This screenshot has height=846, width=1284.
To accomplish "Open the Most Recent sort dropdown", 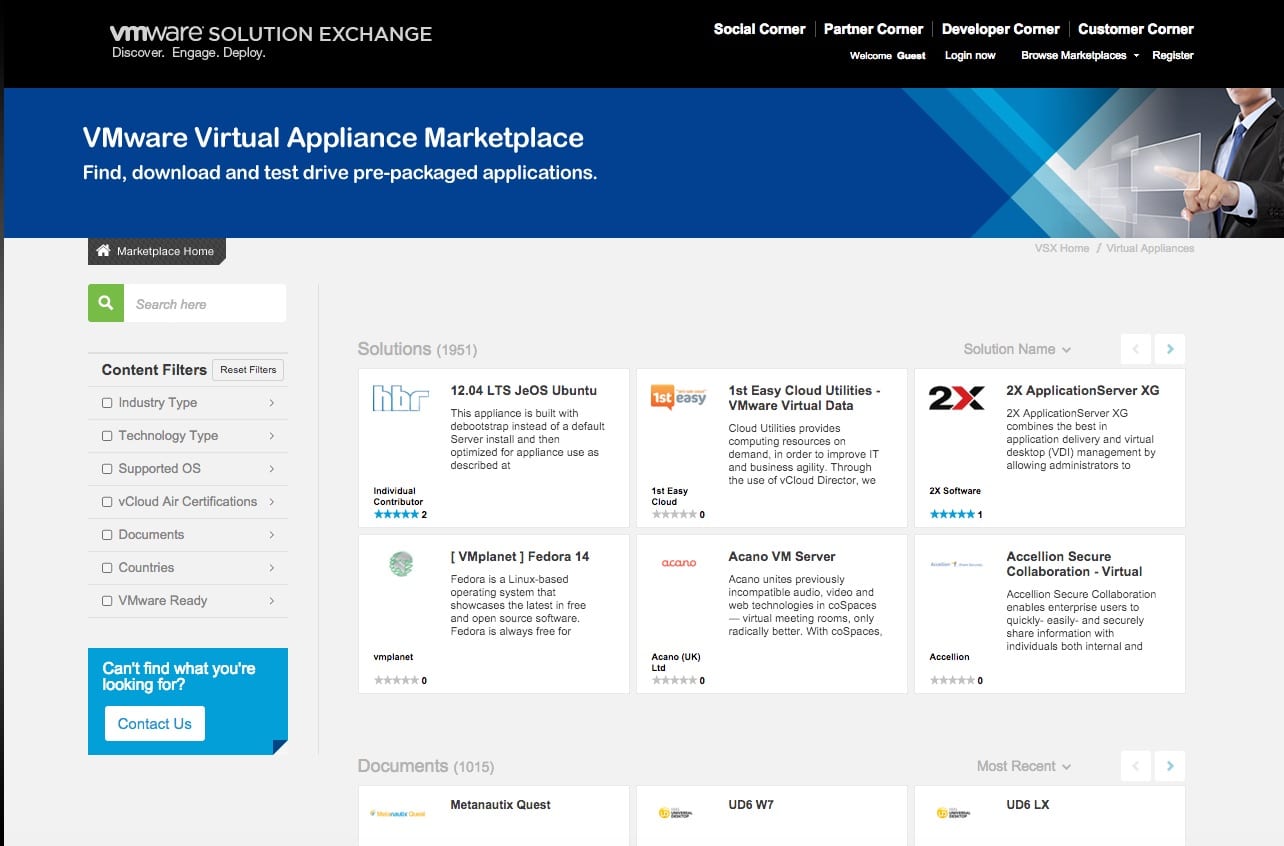I will pos(1023,766).
